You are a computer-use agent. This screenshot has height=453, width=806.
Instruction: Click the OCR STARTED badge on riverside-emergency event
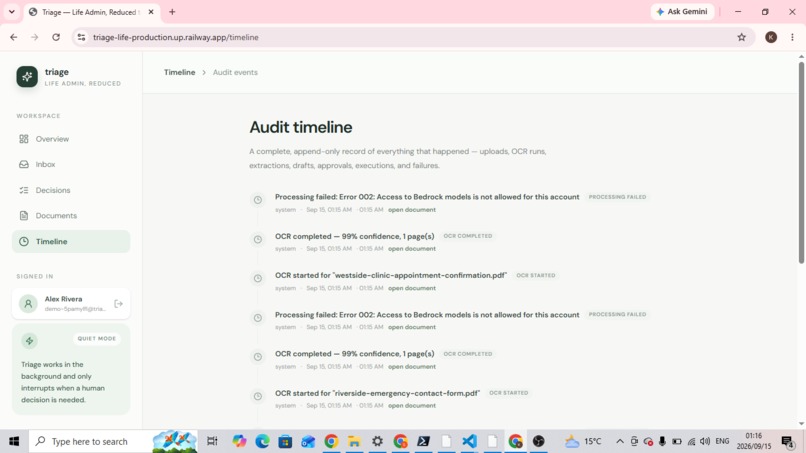click(x=508, y=393)
